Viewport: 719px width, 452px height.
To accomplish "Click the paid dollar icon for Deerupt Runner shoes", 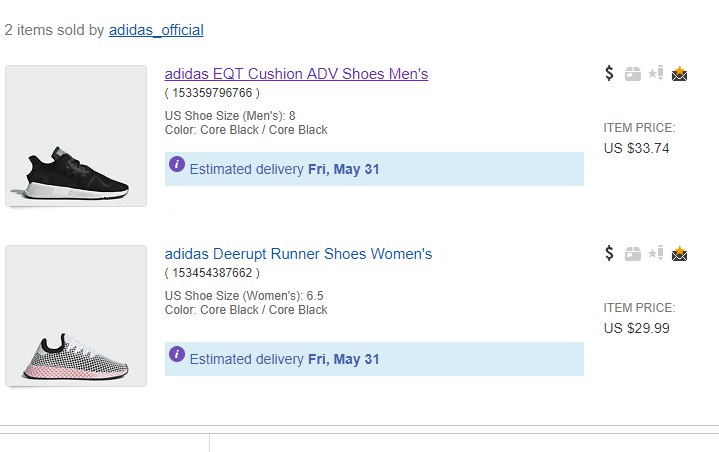I will (x=609, y=253).
